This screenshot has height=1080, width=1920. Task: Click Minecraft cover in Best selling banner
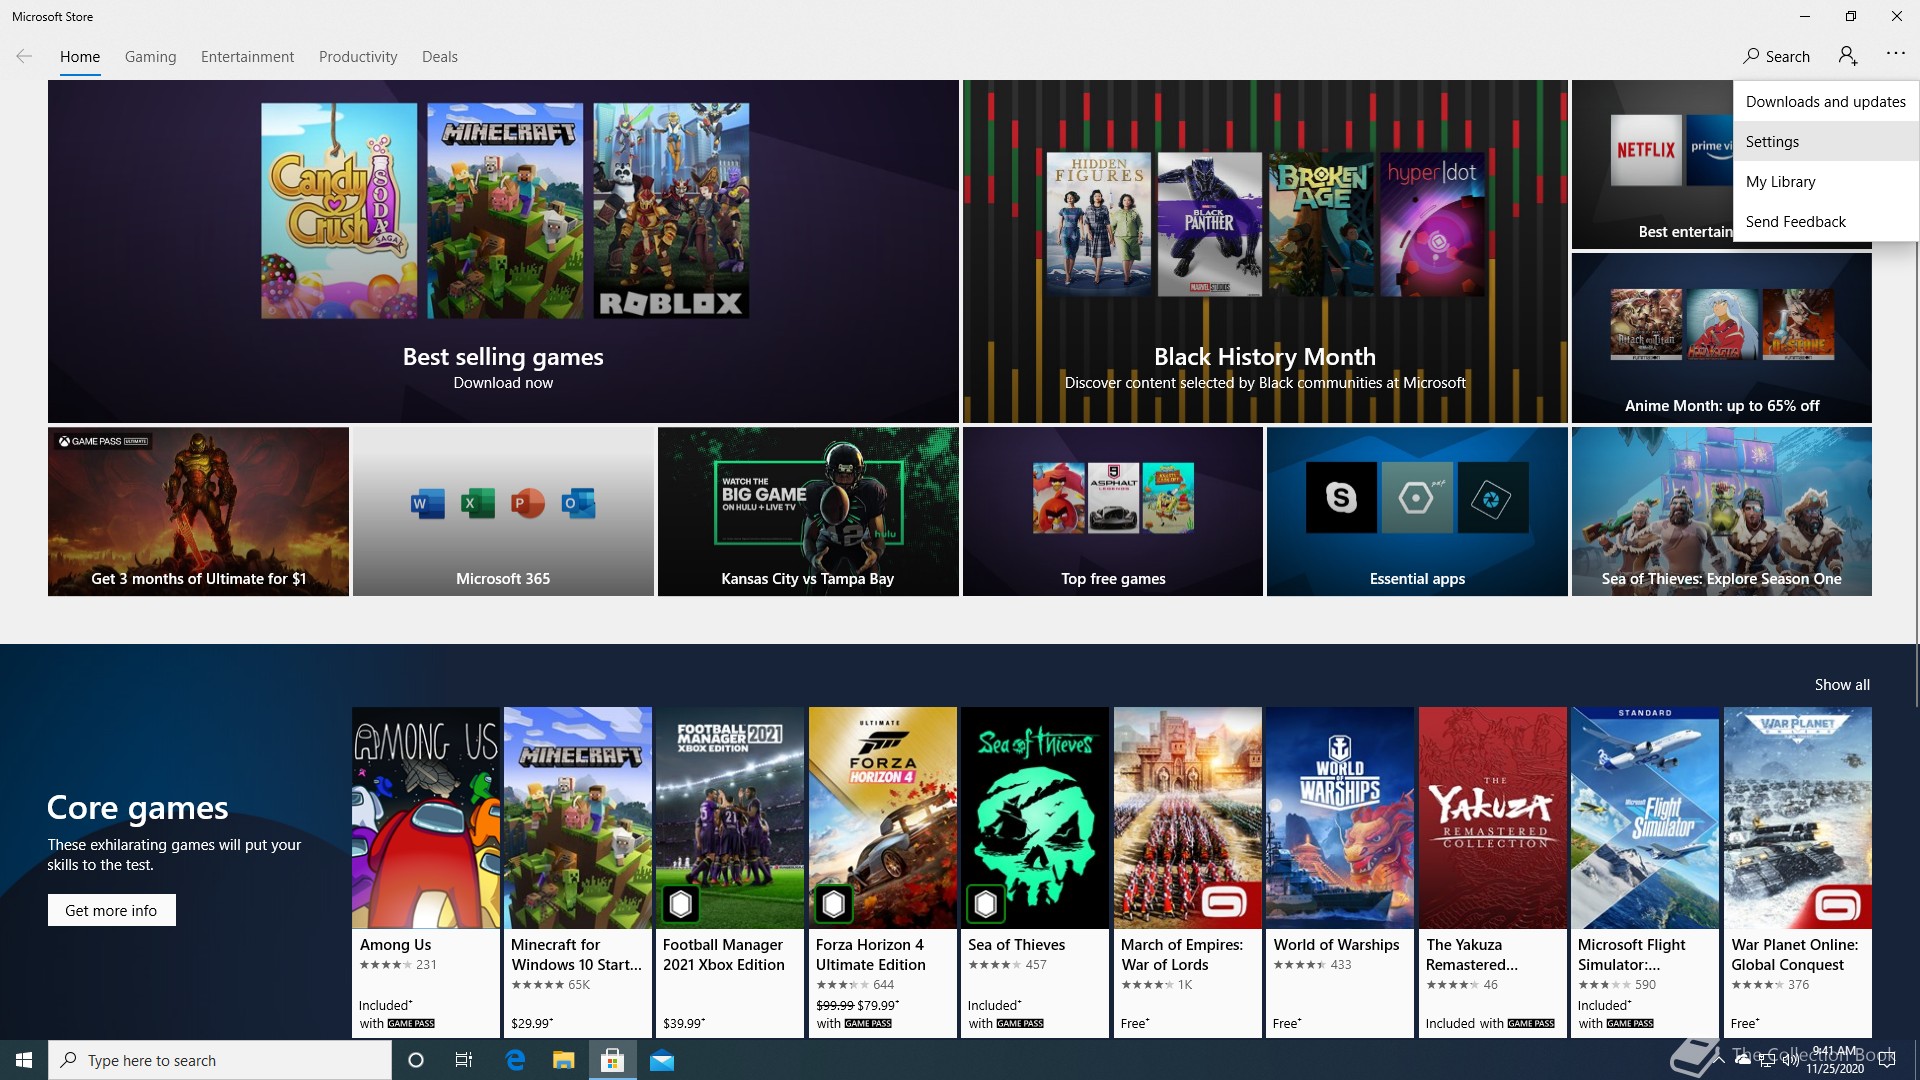[x=505, y=211]
